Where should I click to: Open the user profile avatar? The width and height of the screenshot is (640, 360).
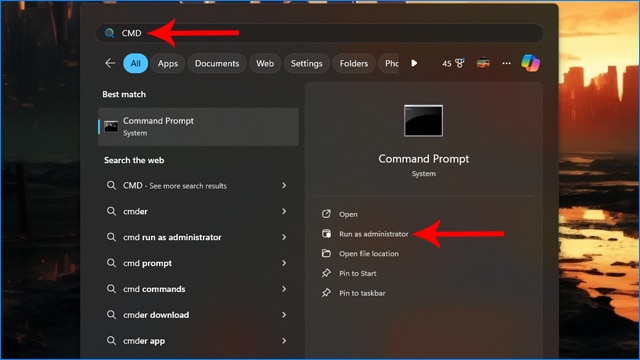pyautogui.click(x=483, y=63)
